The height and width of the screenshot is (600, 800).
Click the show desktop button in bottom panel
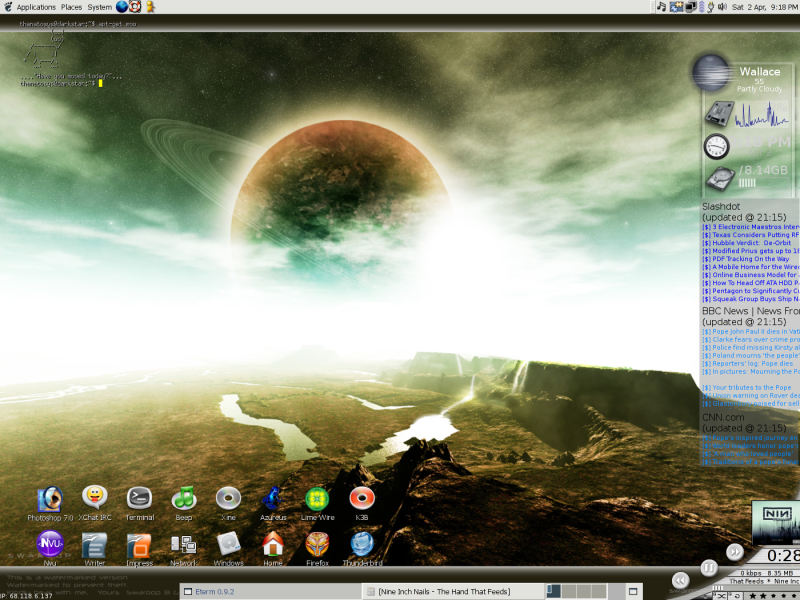[x=633, y=591]
